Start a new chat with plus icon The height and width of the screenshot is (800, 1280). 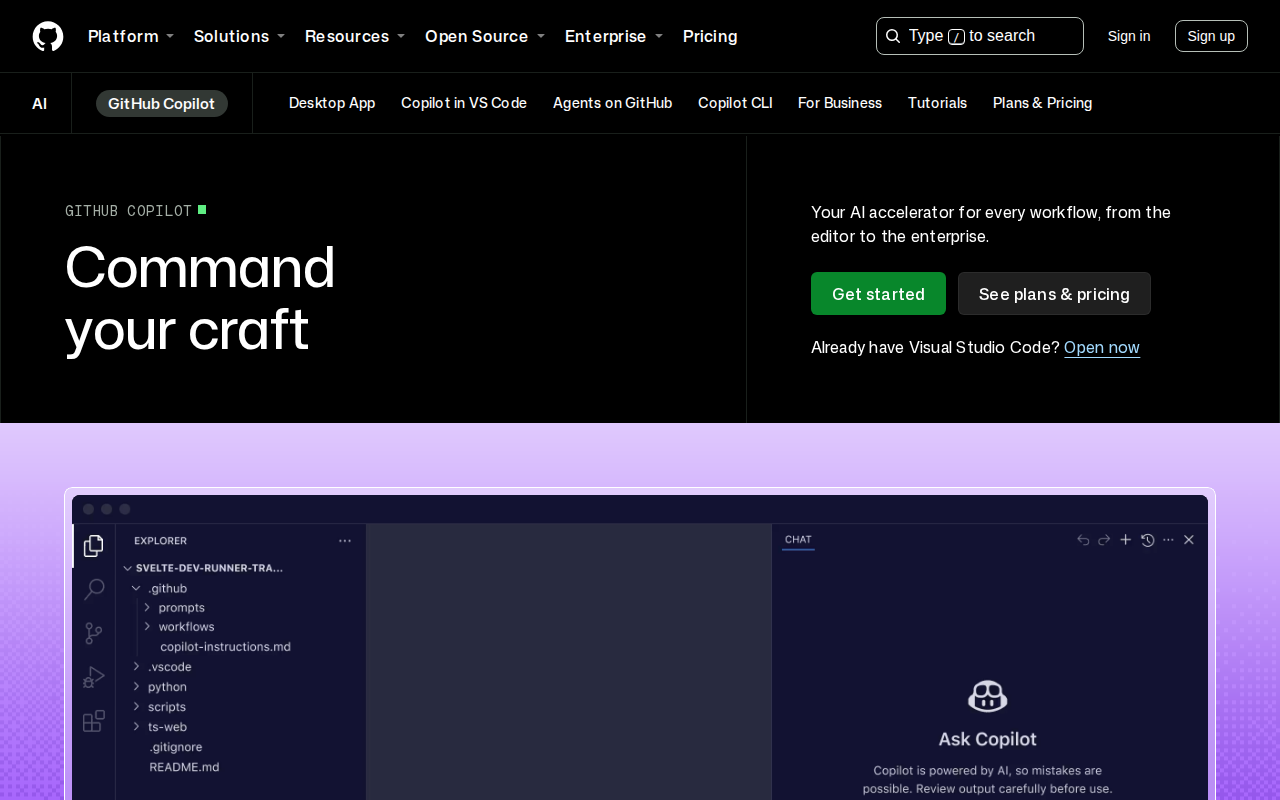(x=1125, y=540)
